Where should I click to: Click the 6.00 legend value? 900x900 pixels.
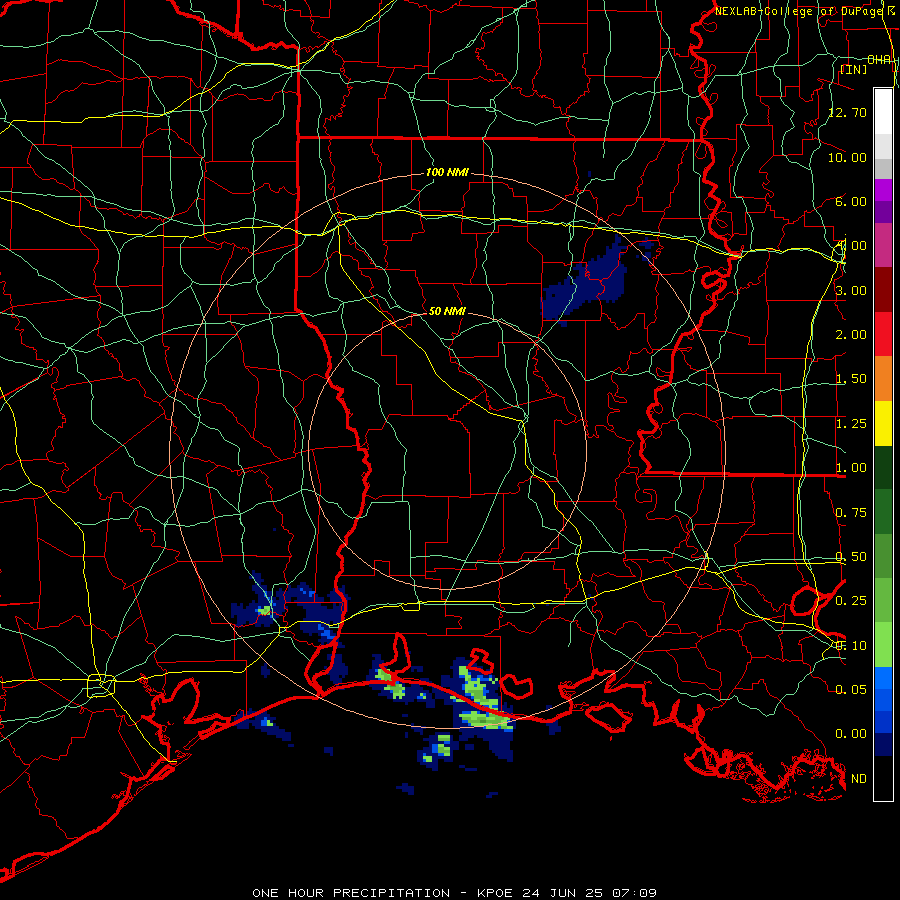(x=851, y=201)
